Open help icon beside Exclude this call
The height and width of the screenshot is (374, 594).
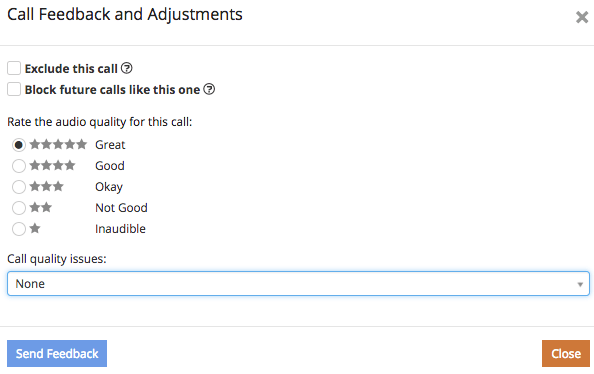pos(127,68)
